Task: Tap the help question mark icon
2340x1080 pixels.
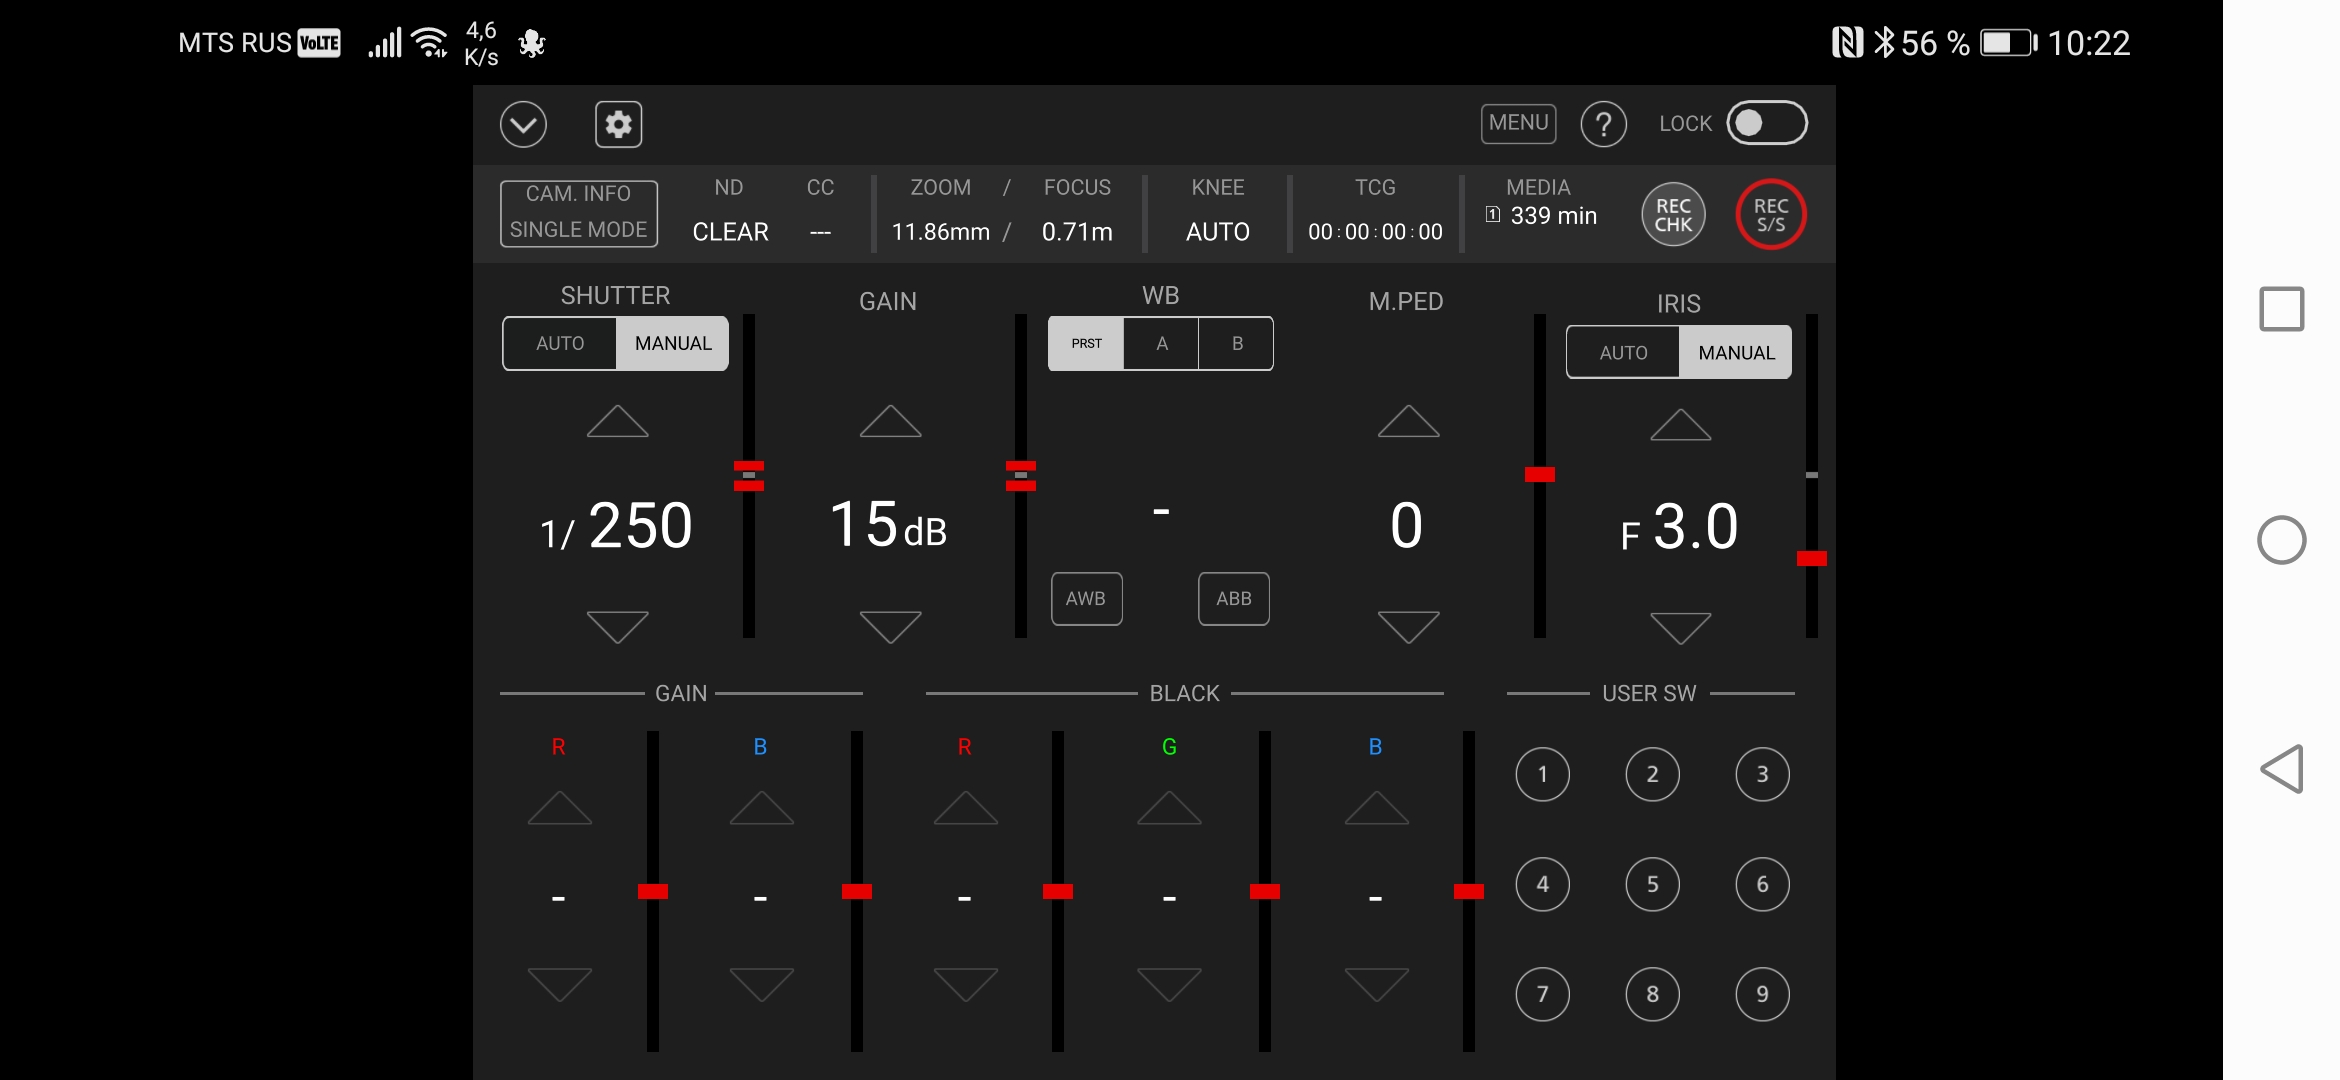Action: pyautogui.click(x=1603, y=125)
